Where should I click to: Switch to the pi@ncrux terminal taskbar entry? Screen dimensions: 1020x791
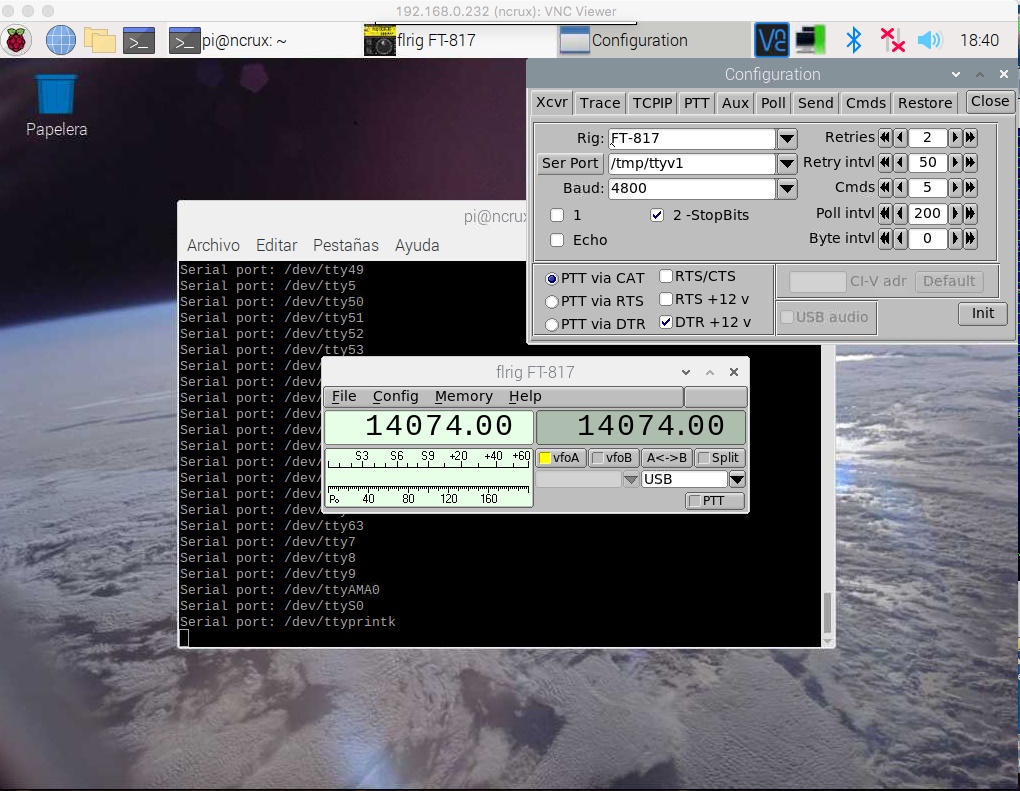pyautogui.click(x=229, y=40)
